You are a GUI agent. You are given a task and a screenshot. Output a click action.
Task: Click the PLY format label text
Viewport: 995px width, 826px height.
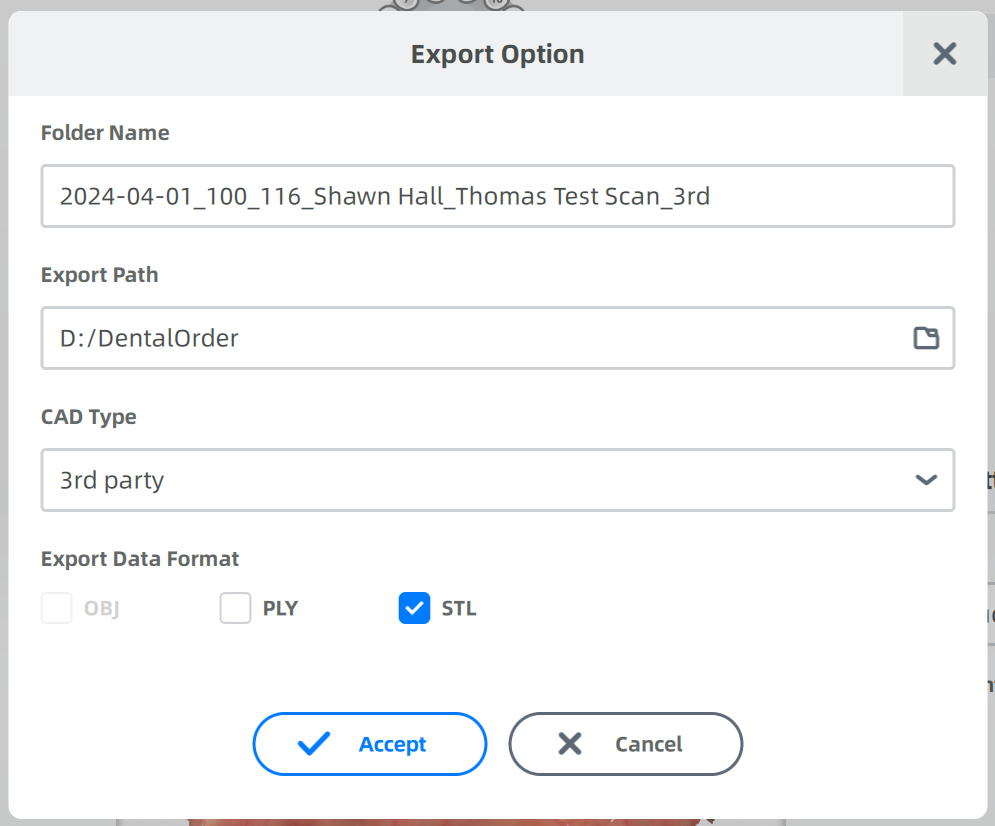280,608
